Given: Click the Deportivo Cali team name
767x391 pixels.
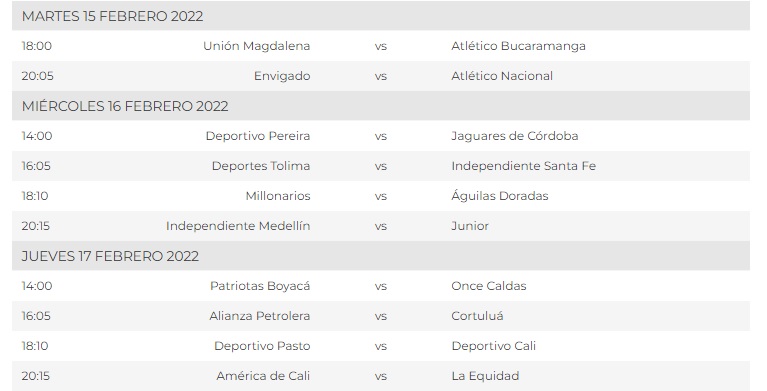Looking at the screenshot, I should tap(494, 346).
